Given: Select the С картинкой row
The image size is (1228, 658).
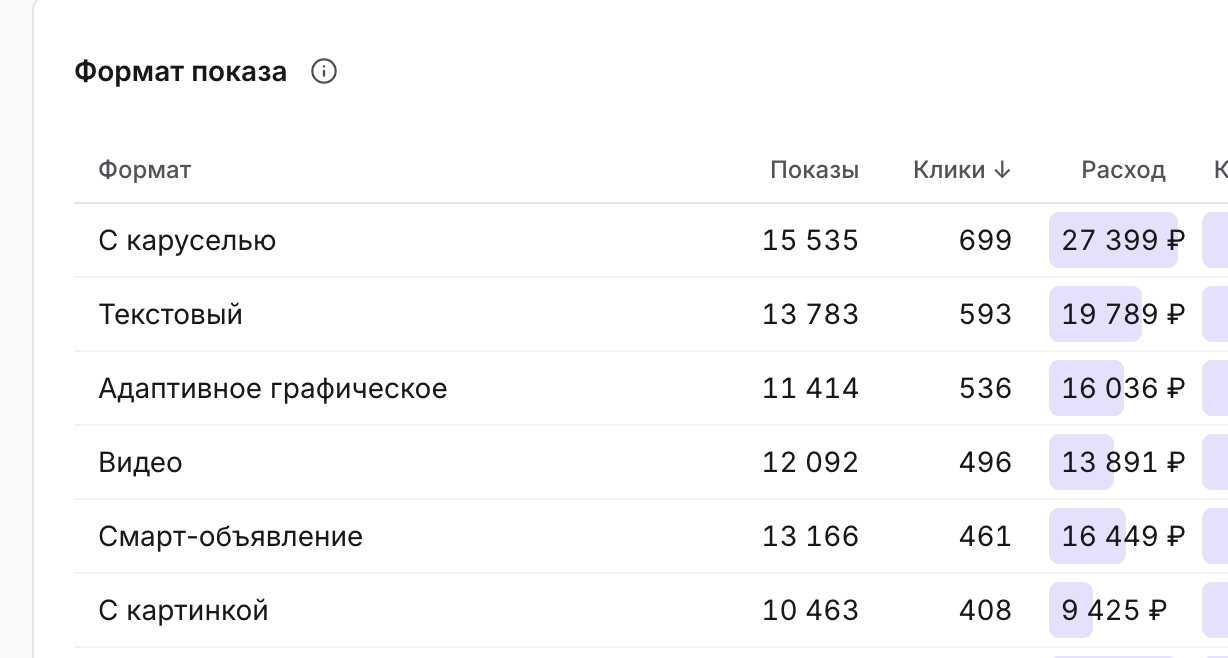Looking at the screenshot, I should 651,610.
